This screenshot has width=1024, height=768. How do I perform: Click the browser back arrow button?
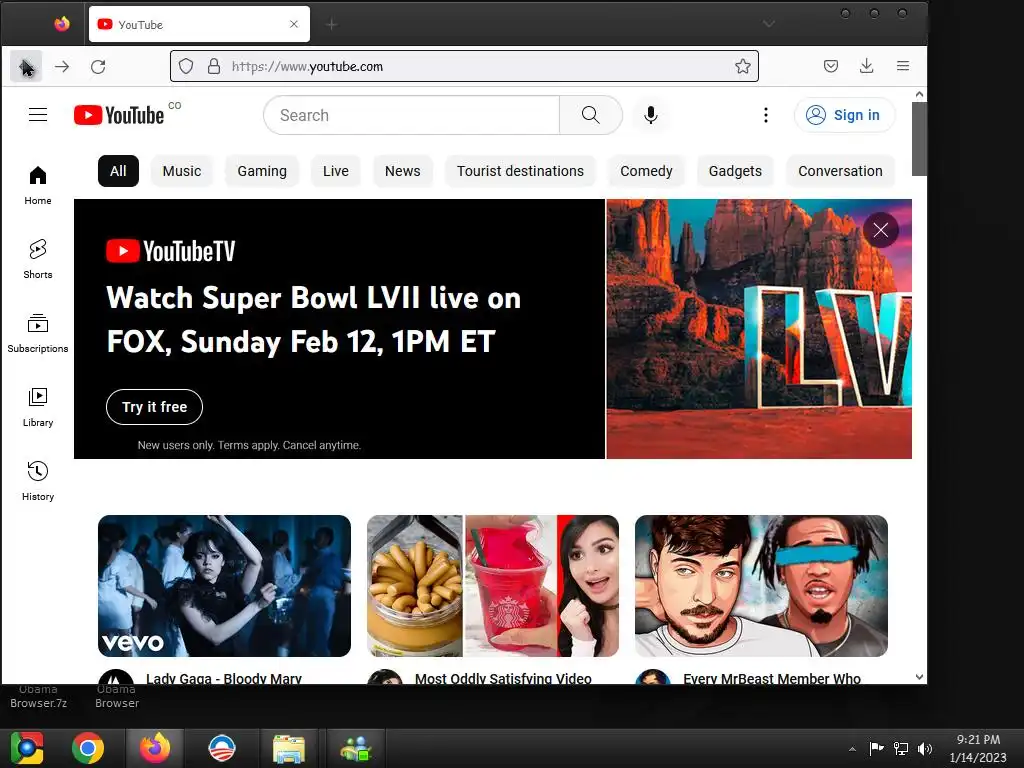[26, 67]
